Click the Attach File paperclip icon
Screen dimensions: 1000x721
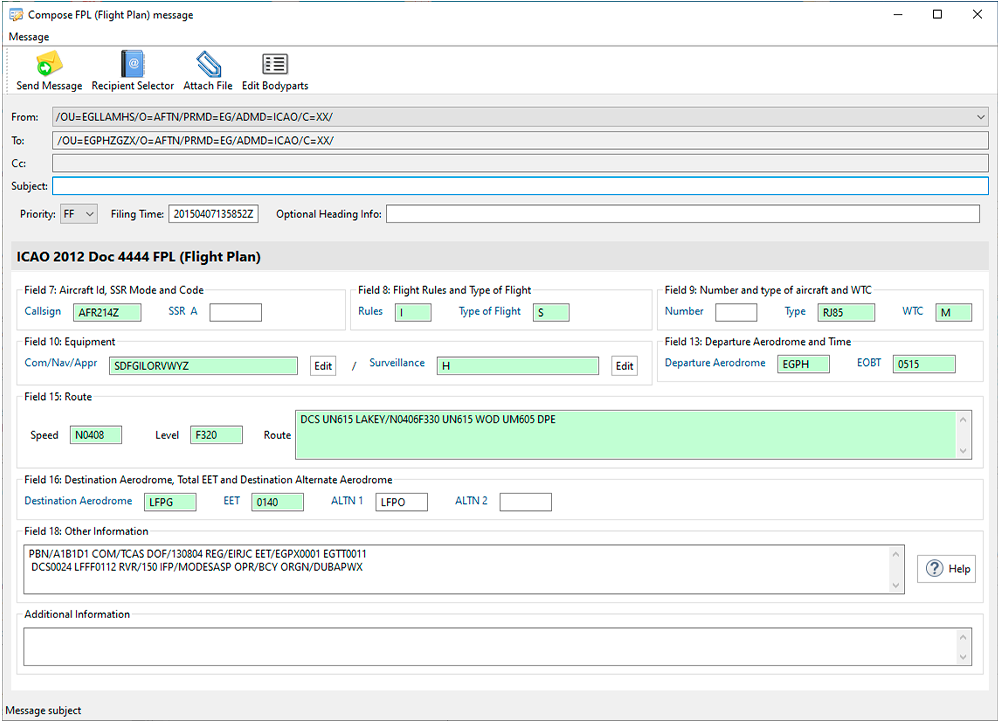pos(208,65)
